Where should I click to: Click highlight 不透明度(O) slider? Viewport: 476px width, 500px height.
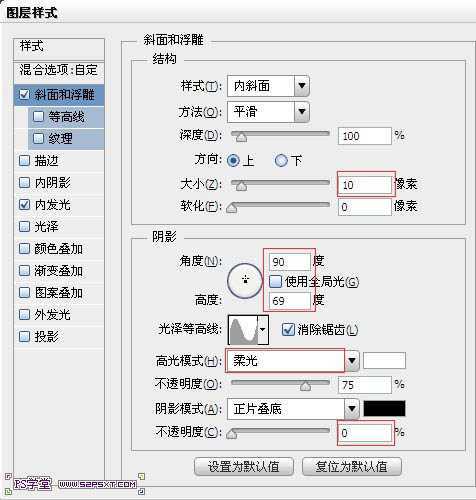pos(280,383)
